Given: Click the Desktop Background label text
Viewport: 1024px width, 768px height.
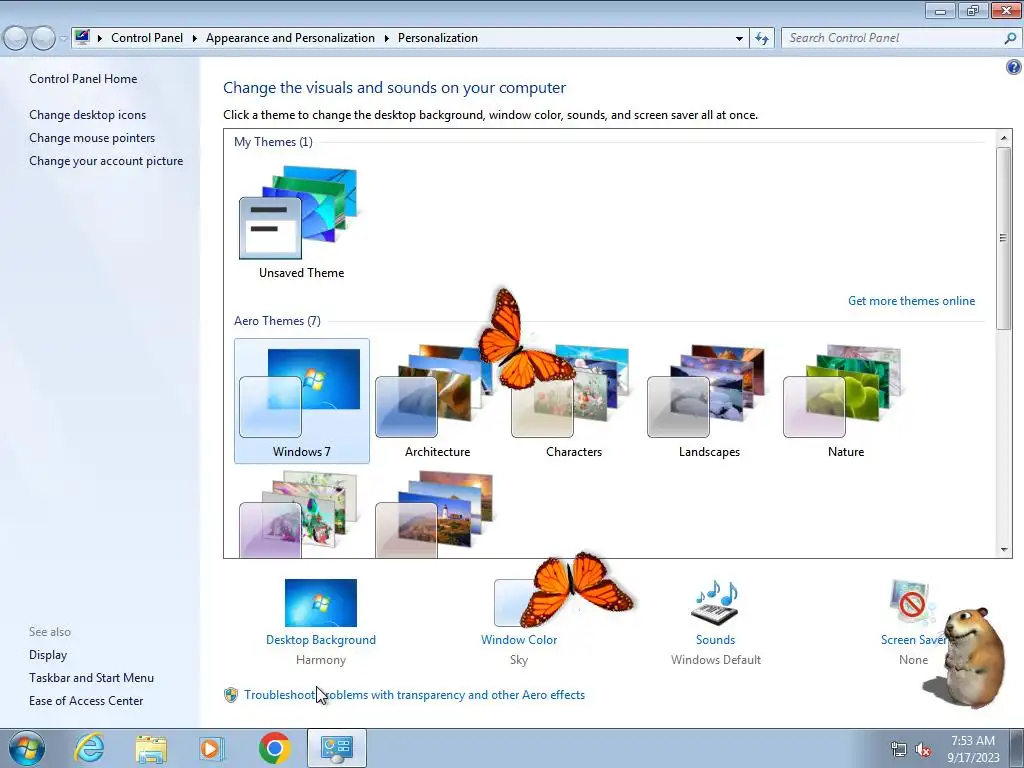Looking at the screenshot, I should [321, 640].
